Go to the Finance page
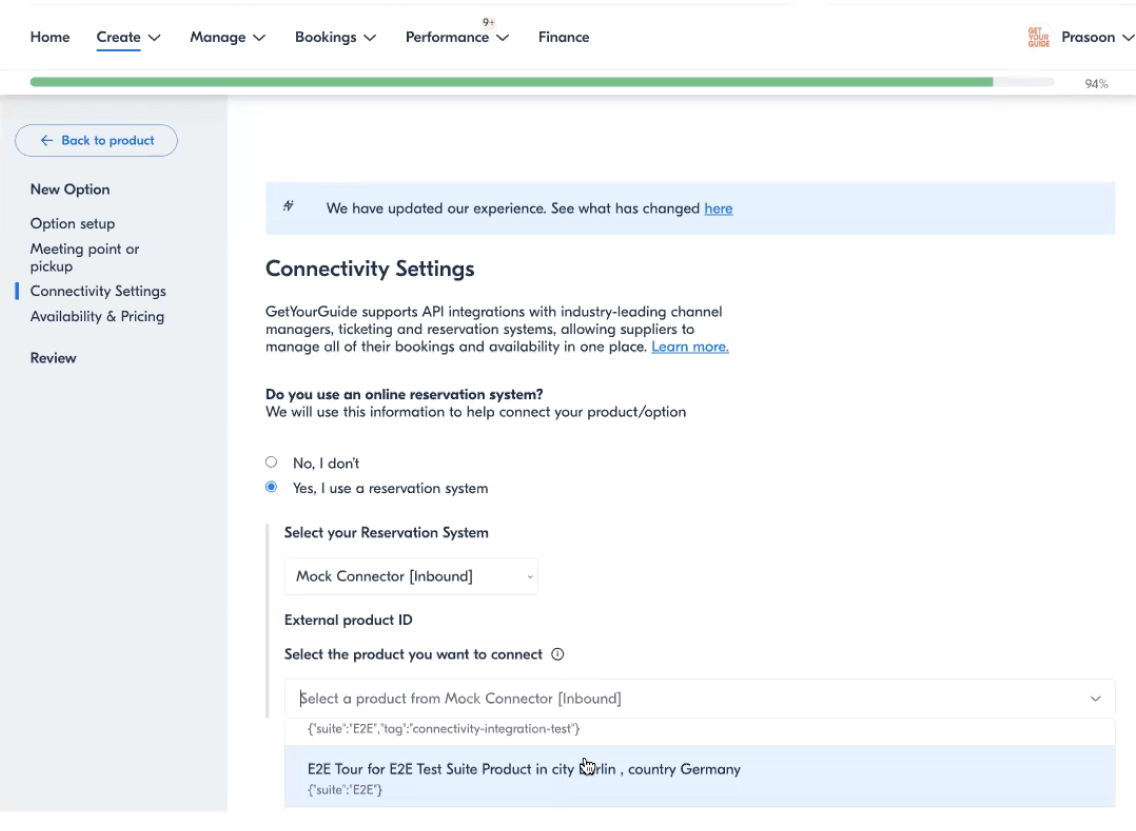This screenshot has height=831, width=1136. pyautogui.click(x=564, y=37)
